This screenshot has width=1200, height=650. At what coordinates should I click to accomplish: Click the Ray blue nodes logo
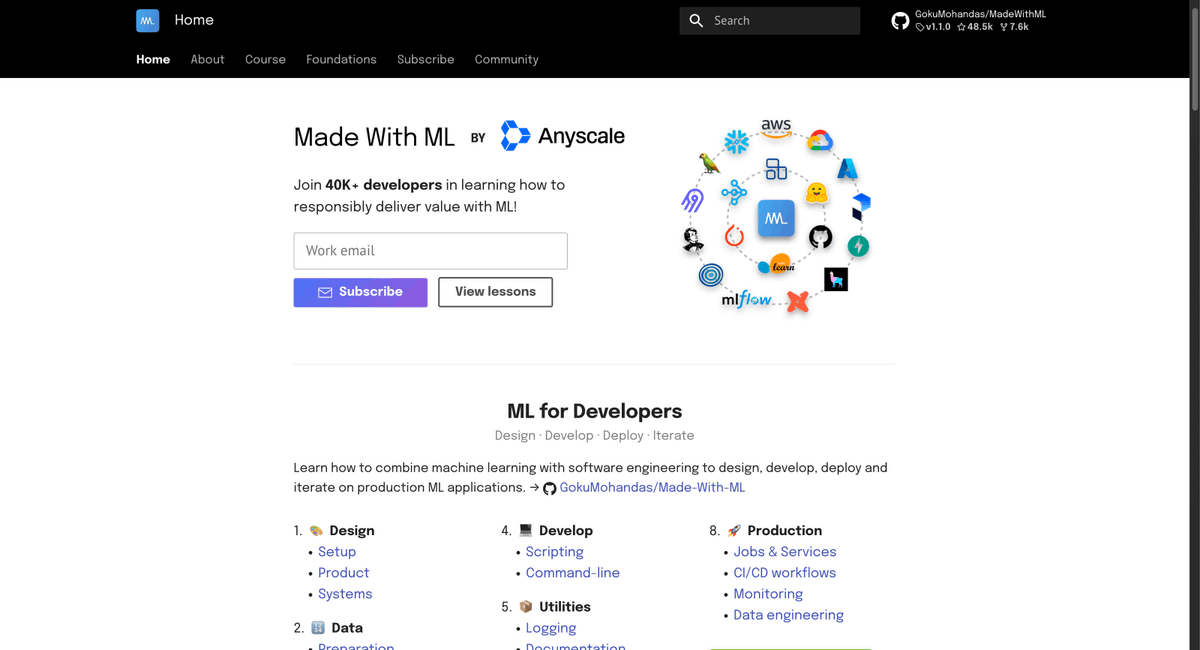click(734, 192)
